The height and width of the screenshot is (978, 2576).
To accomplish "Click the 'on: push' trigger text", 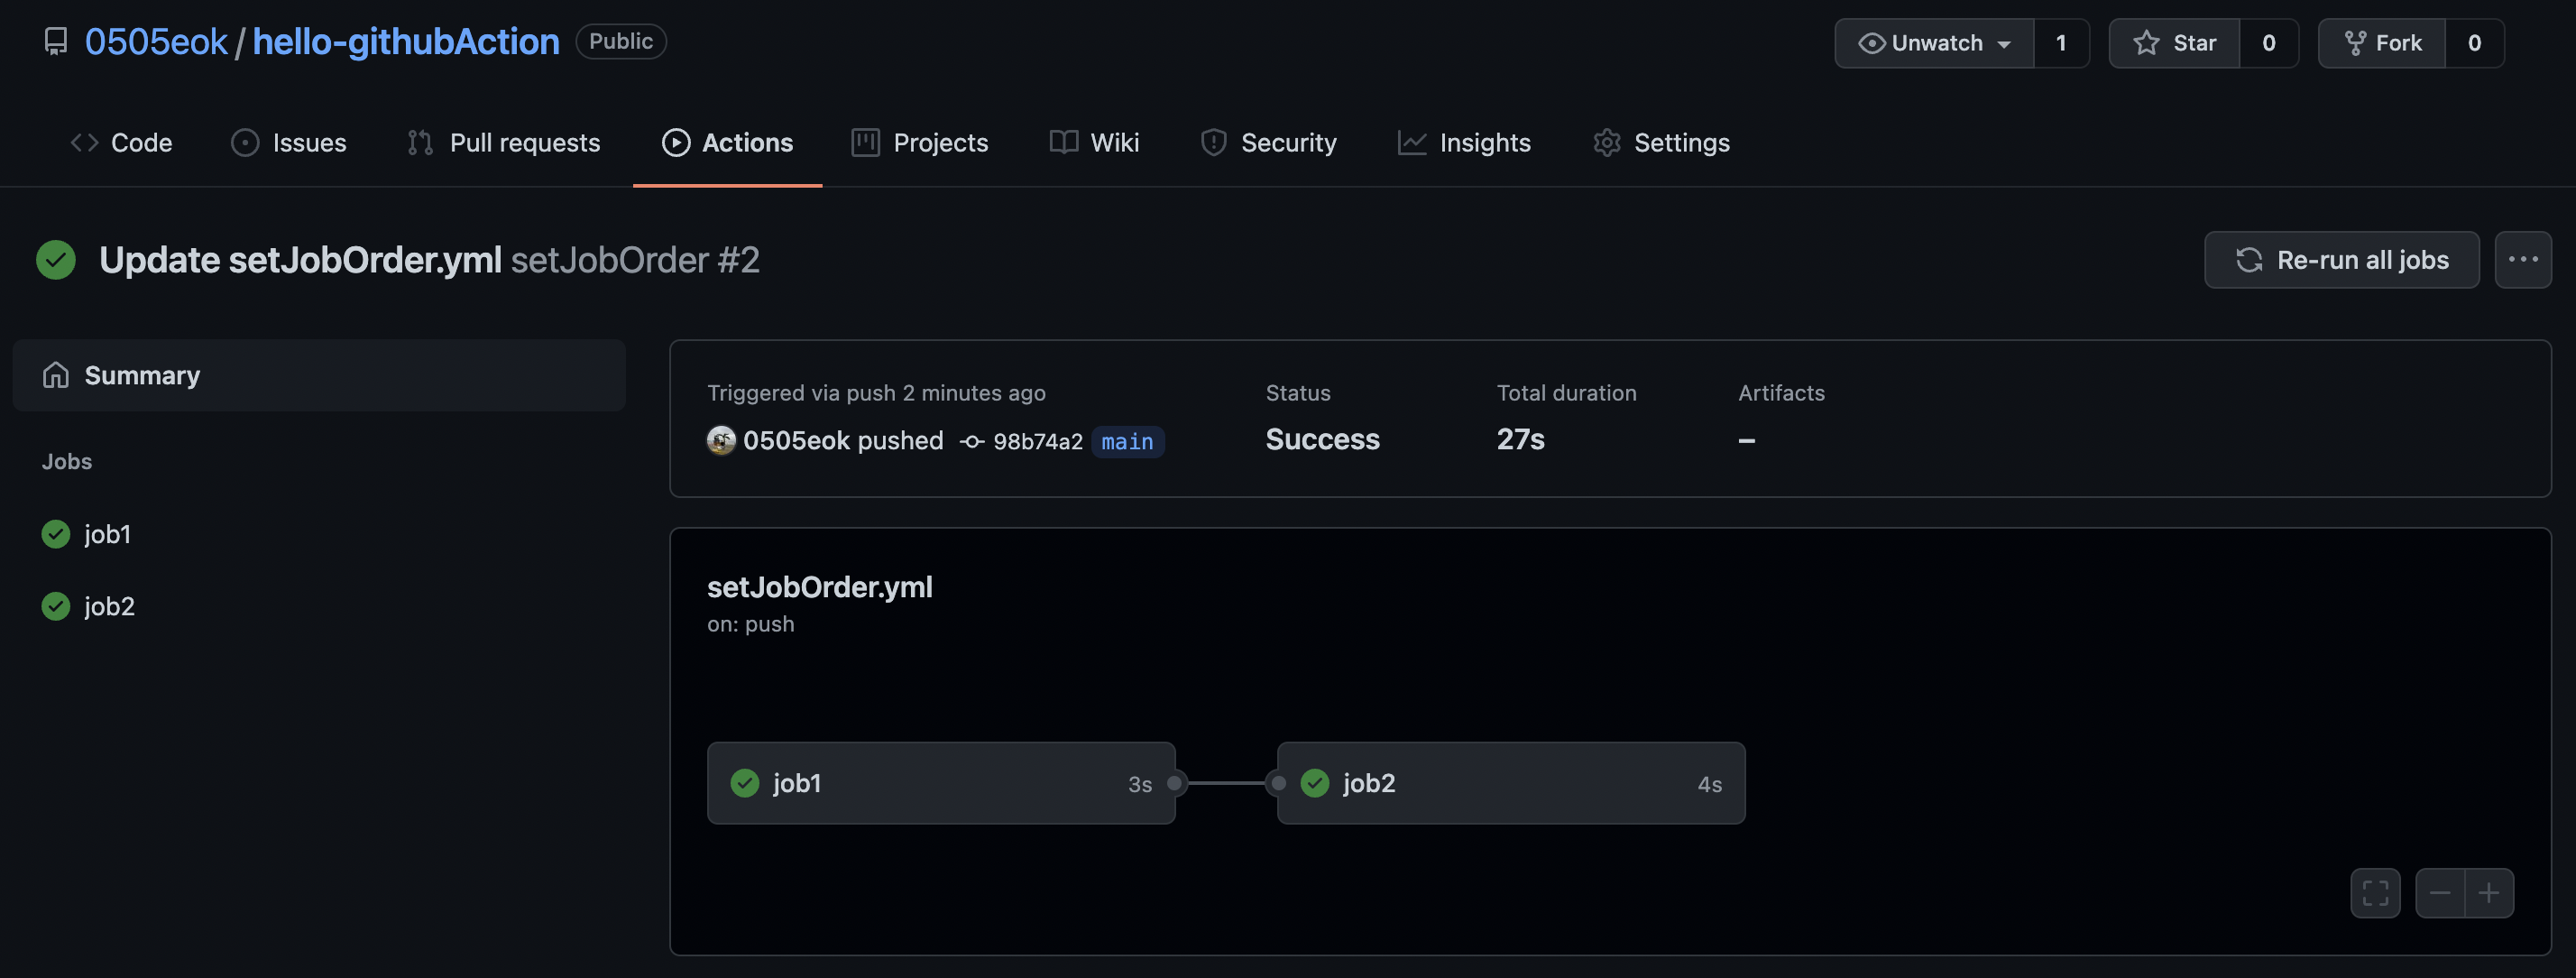I will point(750,624).
